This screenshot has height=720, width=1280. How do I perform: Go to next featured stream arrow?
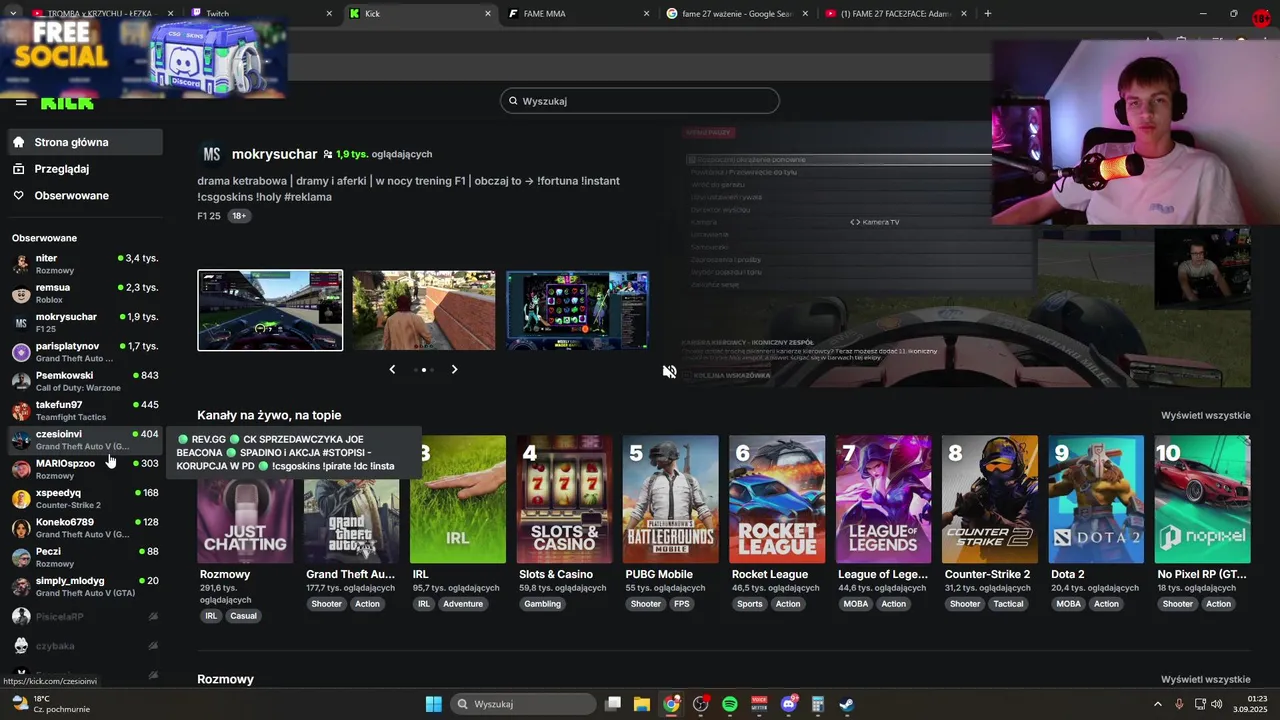point(454,369)
